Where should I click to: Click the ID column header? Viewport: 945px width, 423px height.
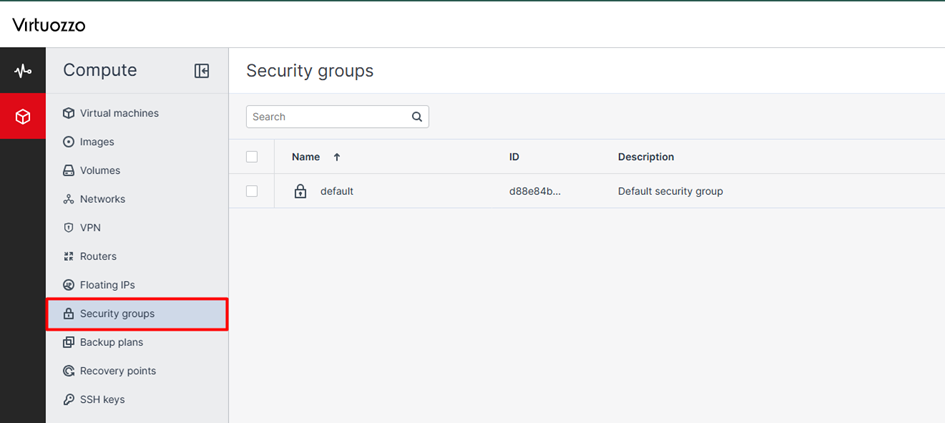point(514,157)
